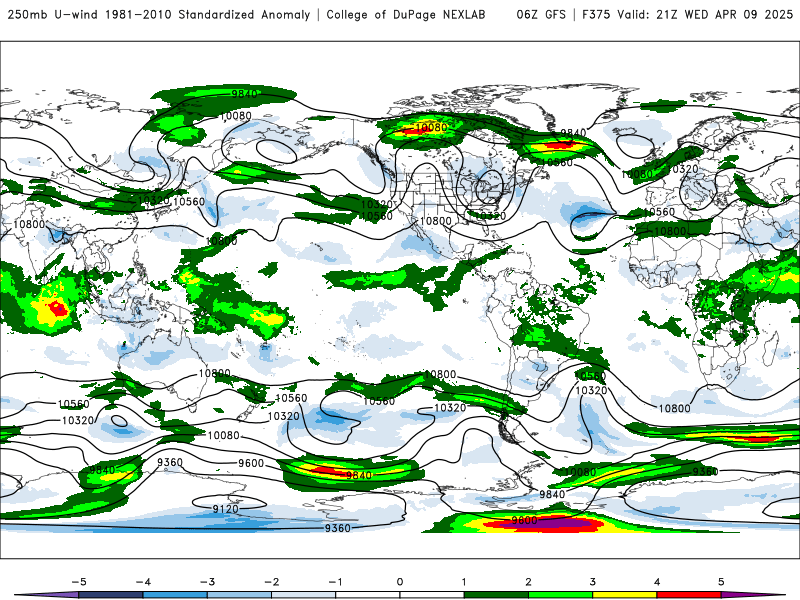Image resolution: width=800 pixels, height=600 pixels.
Task: Click the title text '250mb U-wind'
Action: [53, 15]
